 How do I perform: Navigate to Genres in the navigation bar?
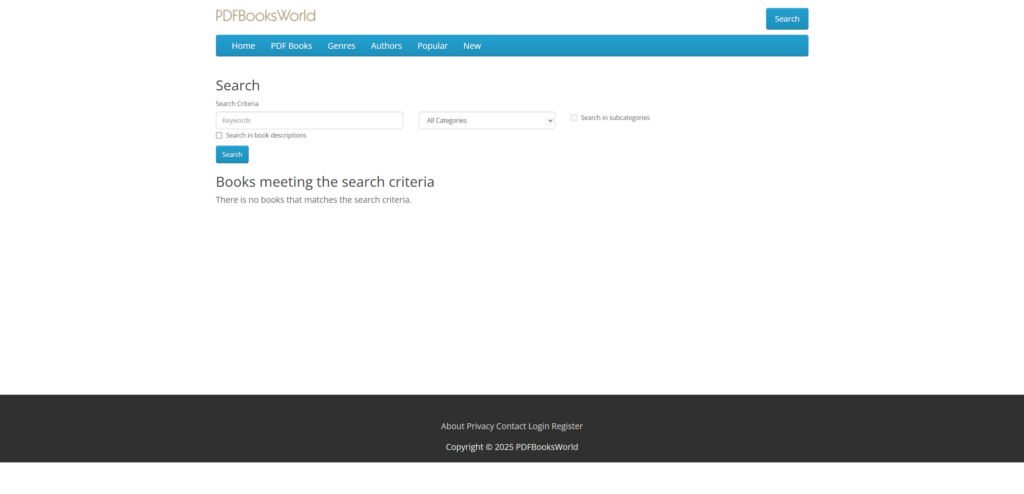coord(341,46)
